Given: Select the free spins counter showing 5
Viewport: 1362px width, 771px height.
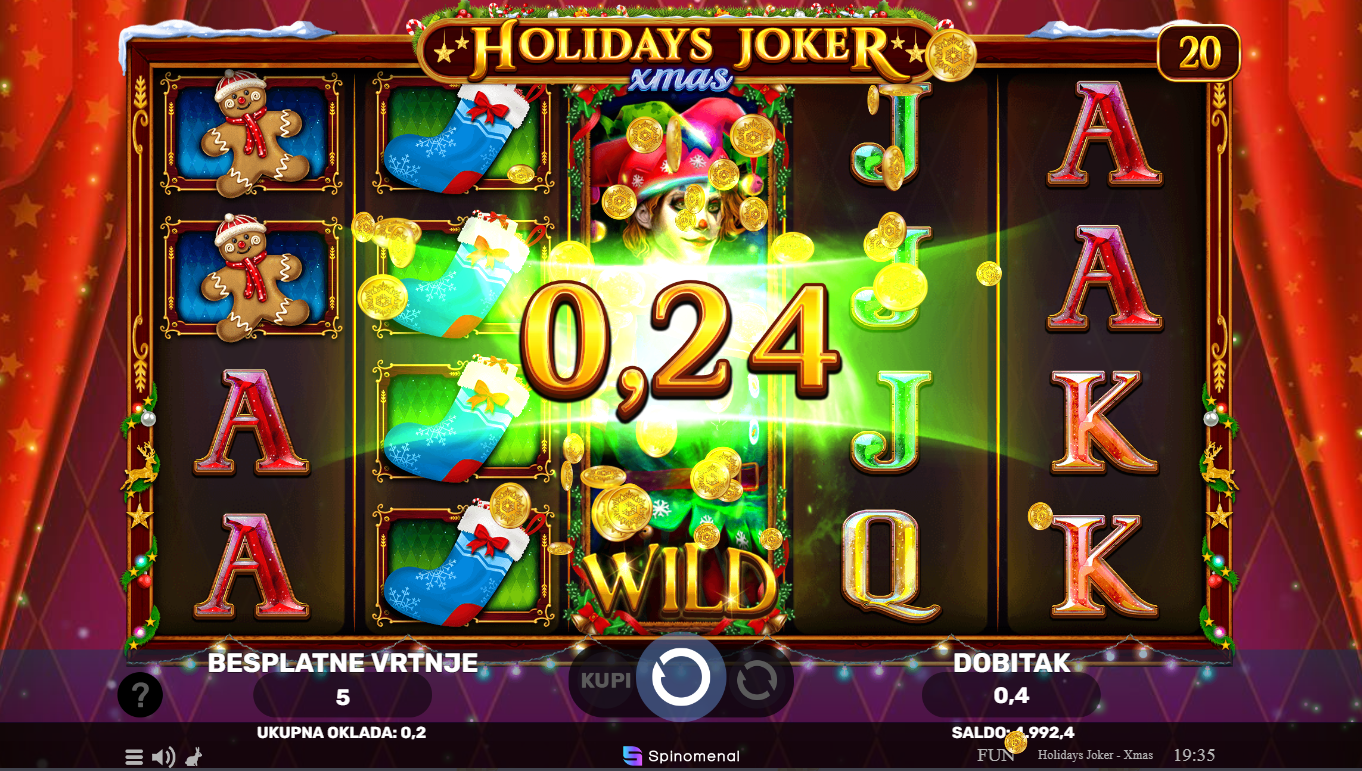Looking at the screenshot, I should click(x=343, y=696).
